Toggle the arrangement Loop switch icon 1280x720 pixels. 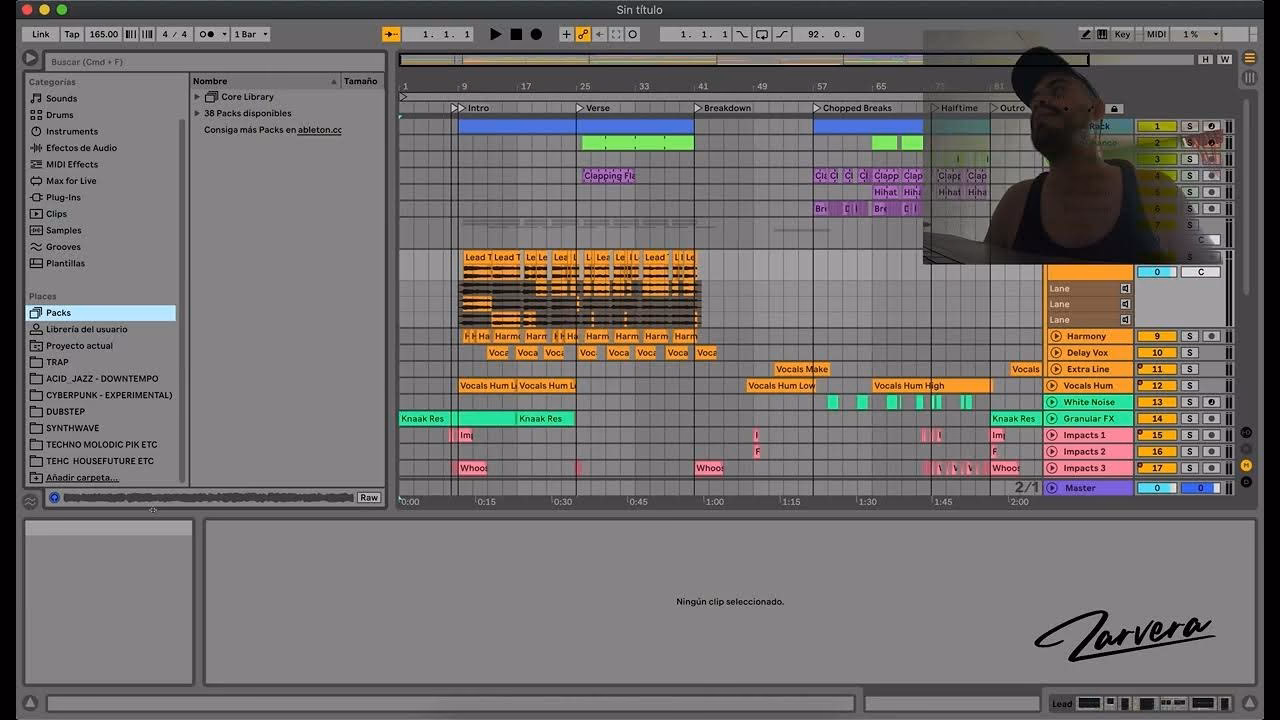761,33
